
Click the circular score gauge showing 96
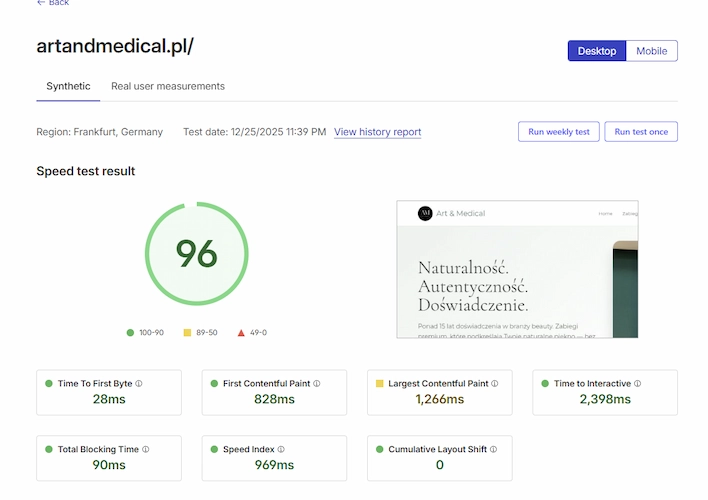pyautogui.click(x=196, y=253)
